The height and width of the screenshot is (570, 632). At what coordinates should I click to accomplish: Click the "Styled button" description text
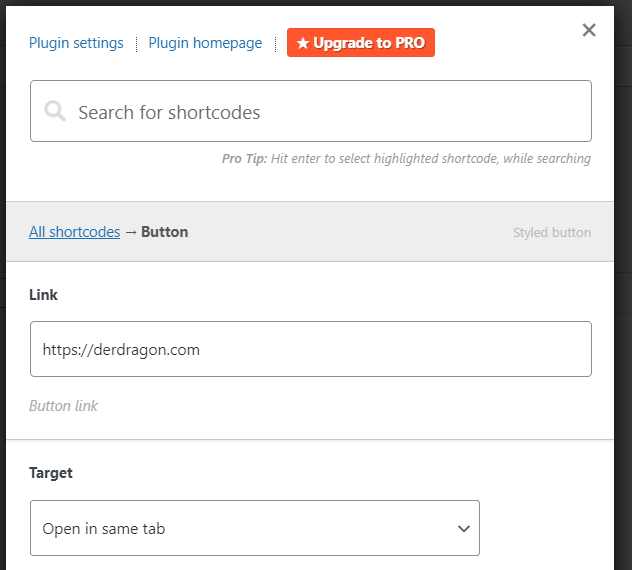point(552,233)
